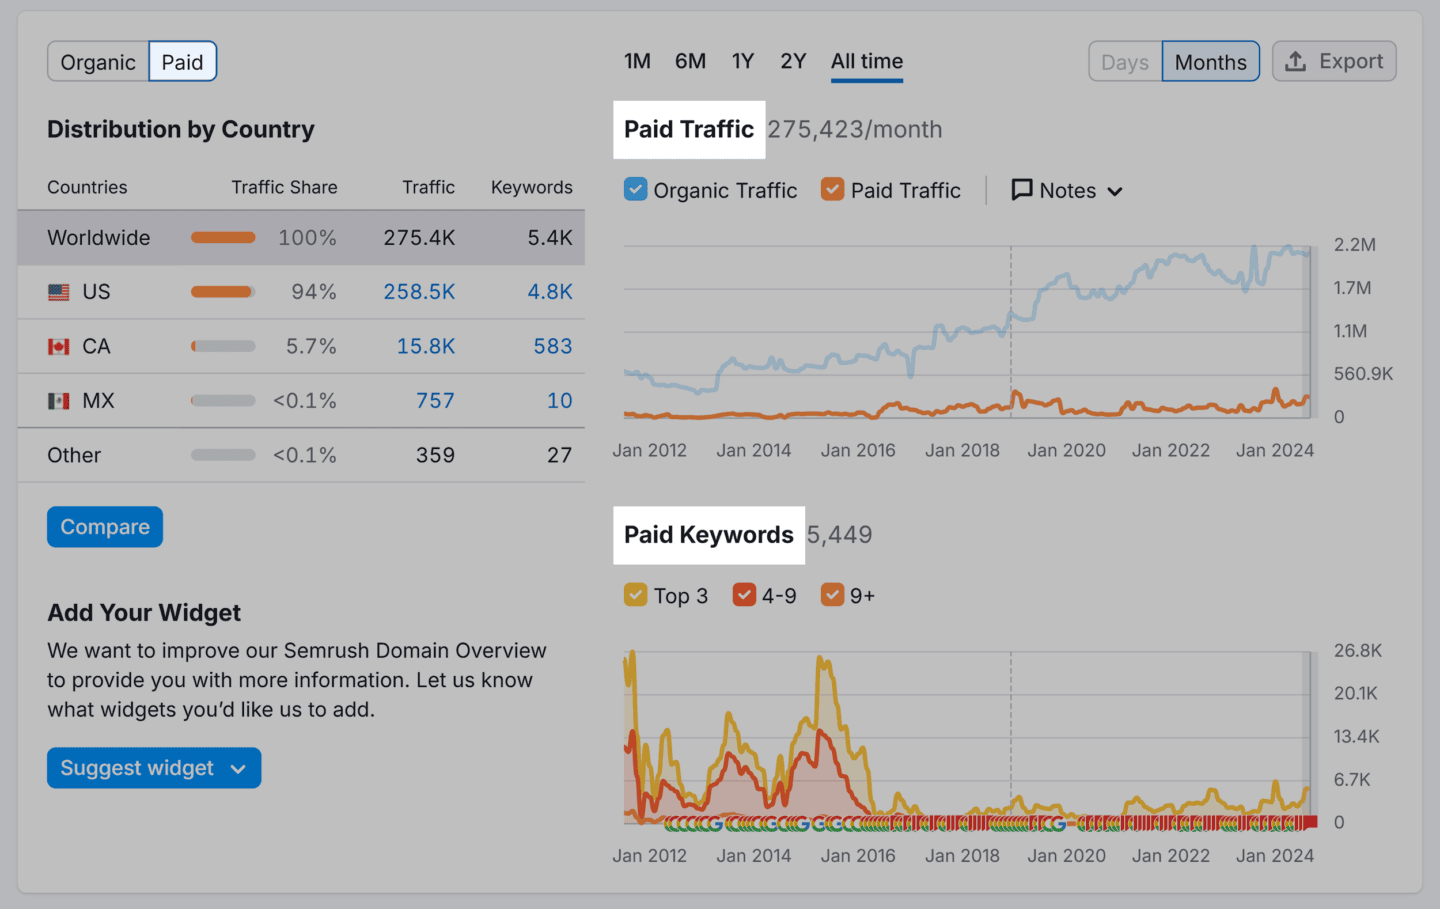Image resolution: width=1440 pixels, height=909 pixels.
Task: Disable the Top 3 keywords checkbox
Action: 636,594
